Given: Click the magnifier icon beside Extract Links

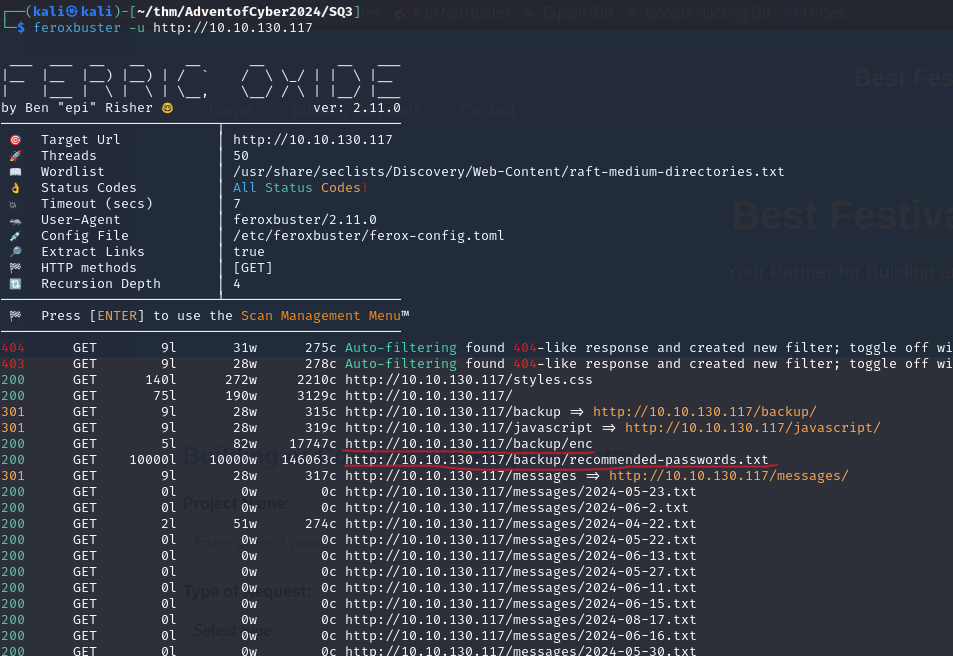Looking at the screenshot, I should (x=15, y=252).
